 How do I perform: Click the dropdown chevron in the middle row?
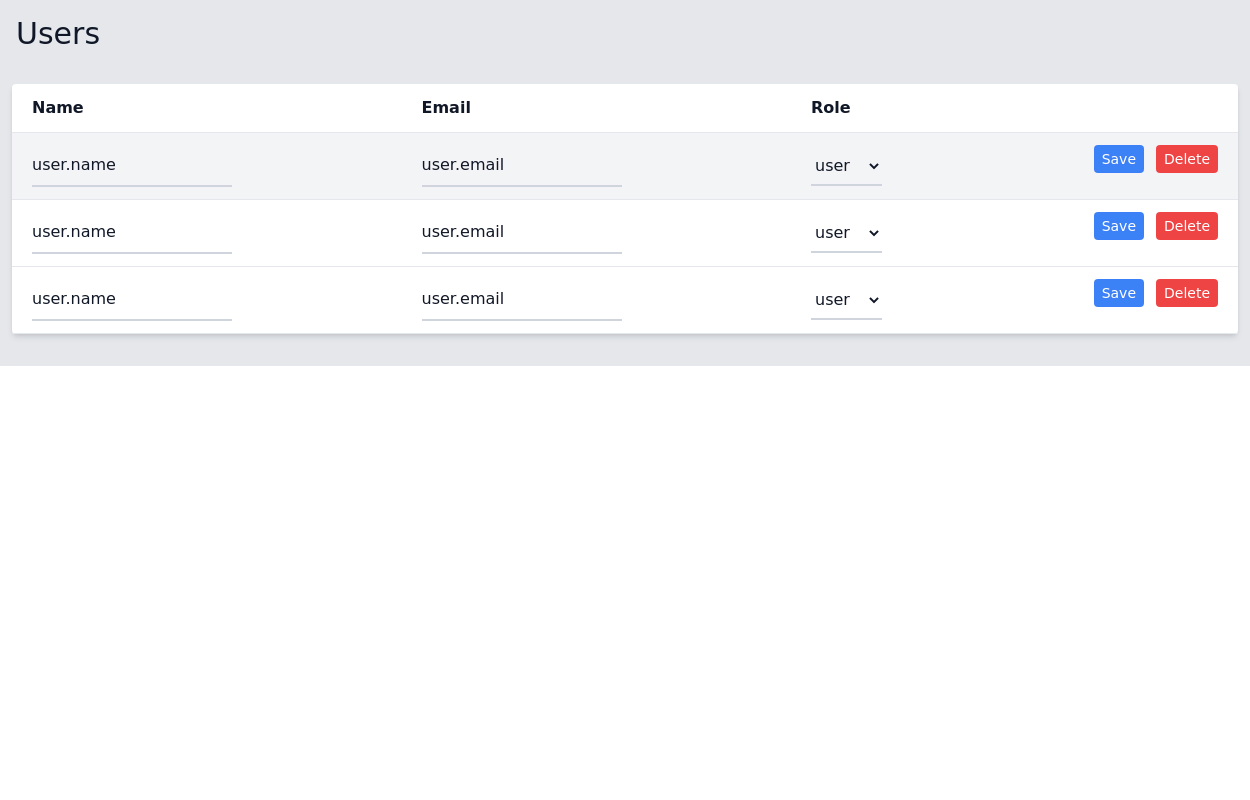[872, 233]
